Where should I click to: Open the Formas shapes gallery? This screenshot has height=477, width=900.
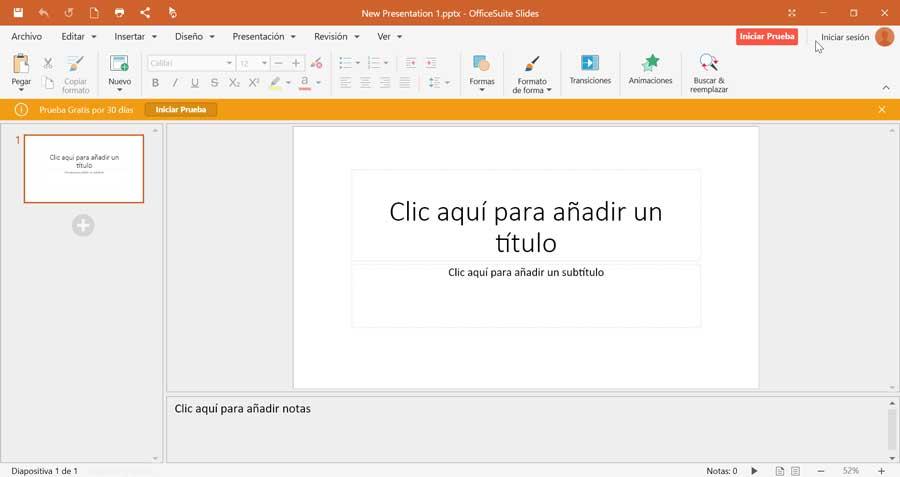(482, 73)
